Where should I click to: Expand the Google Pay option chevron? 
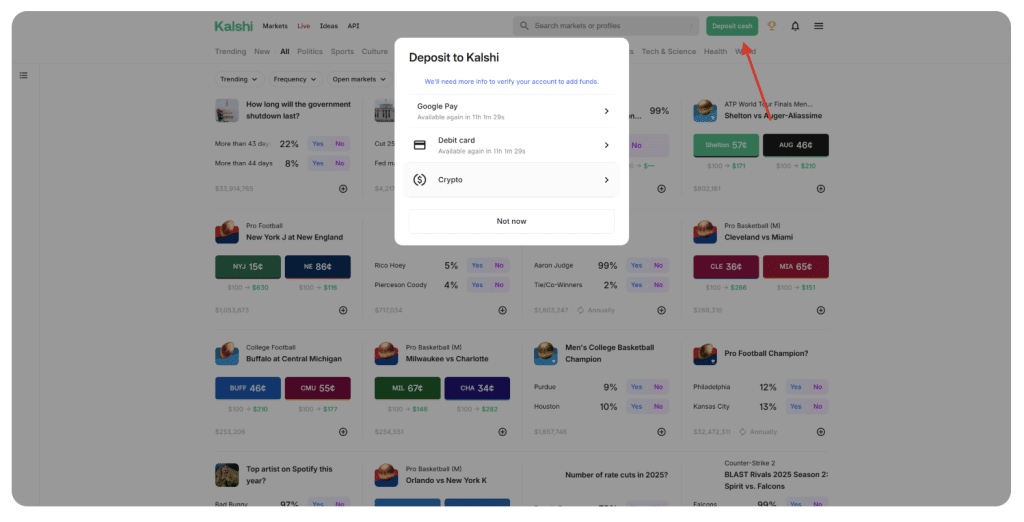coord(606,111)
